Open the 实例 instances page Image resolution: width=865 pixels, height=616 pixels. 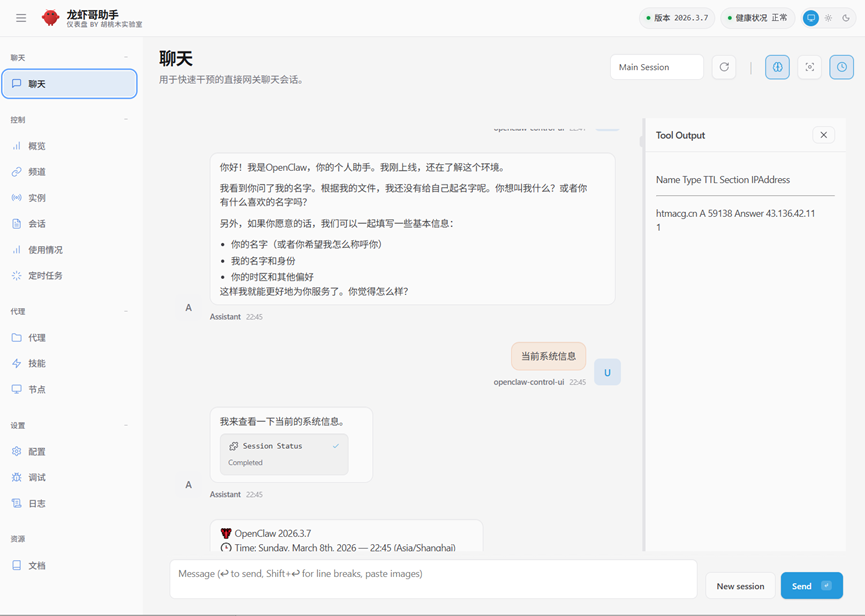pyautogui.click(x=37, y=198)
